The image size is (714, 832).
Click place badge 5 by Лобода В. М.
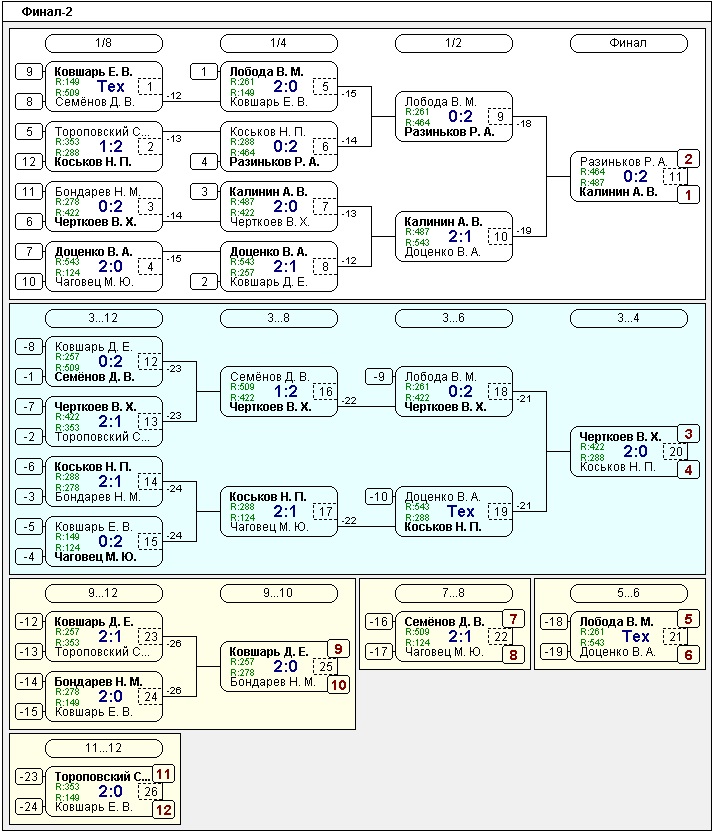pyautogui.click(x=688, y=619)
